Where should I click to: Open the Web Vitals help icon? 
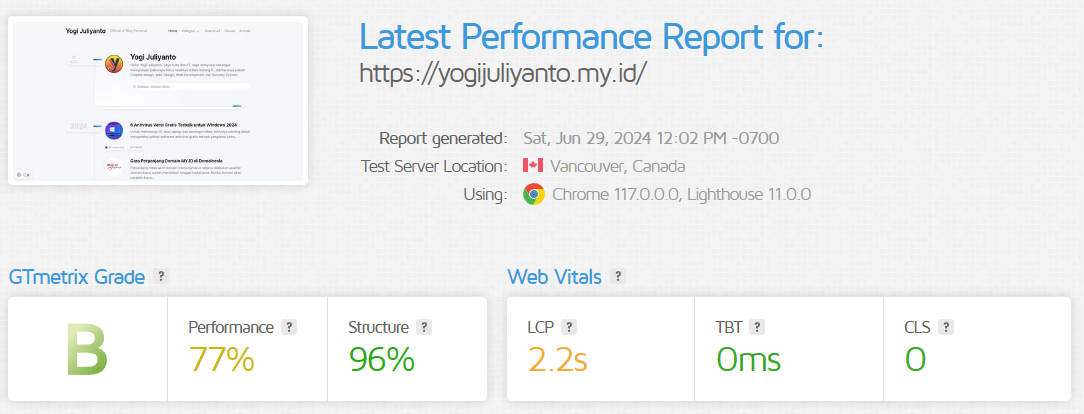pos(618,276)
